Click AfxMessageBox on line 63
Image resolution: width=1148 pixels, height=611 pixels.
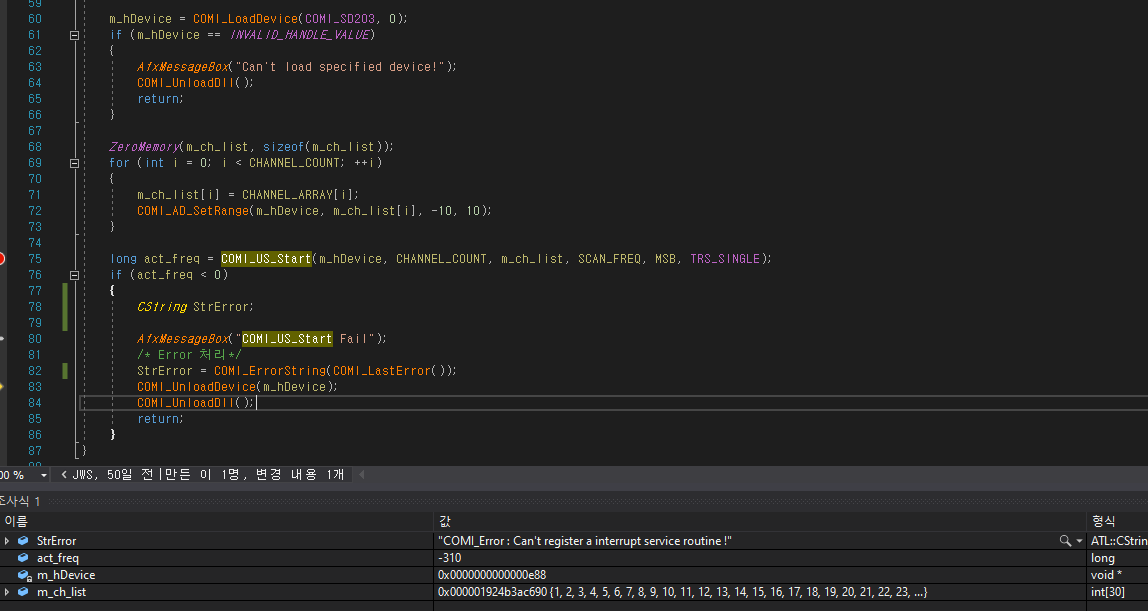183,67
